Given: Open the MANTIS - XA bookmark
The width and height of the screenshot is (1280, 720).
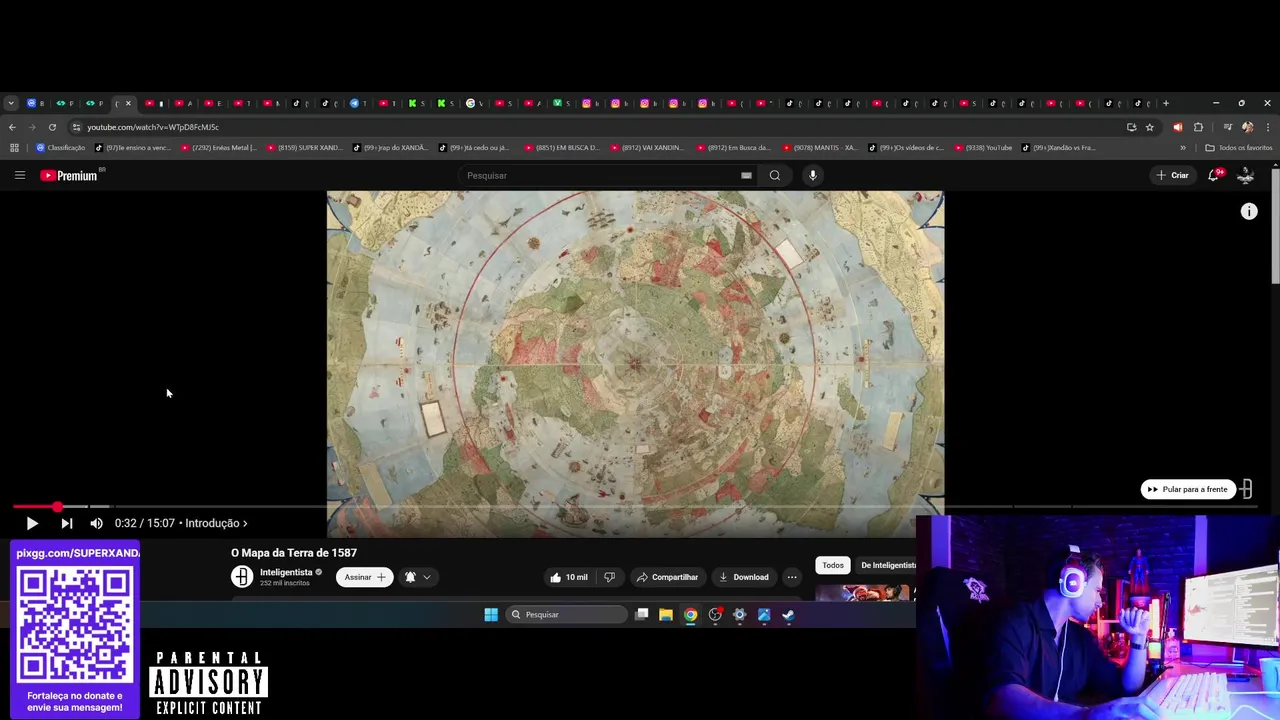Looking at the screenshot, I should (820, 148).
